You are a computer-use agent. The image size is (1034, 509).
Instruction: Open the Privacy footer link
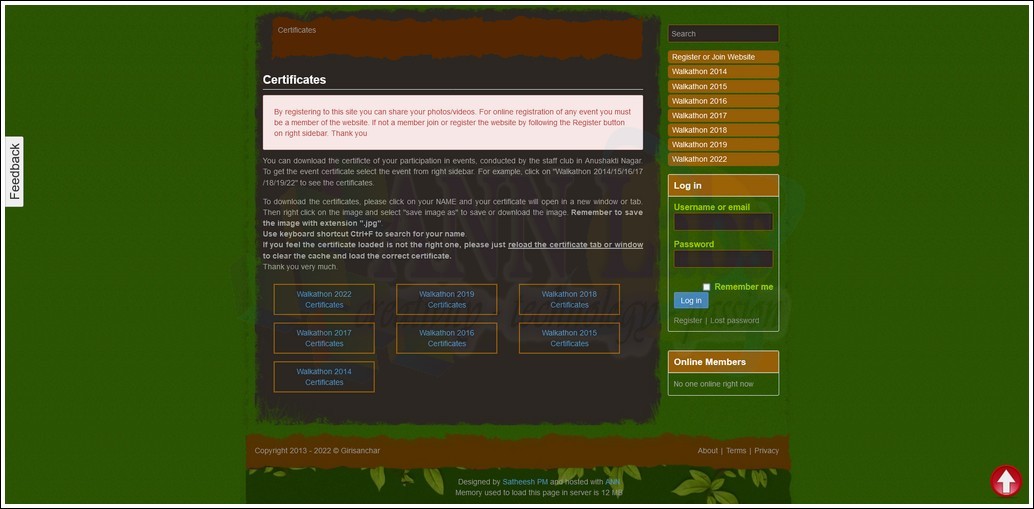point(766,451)
